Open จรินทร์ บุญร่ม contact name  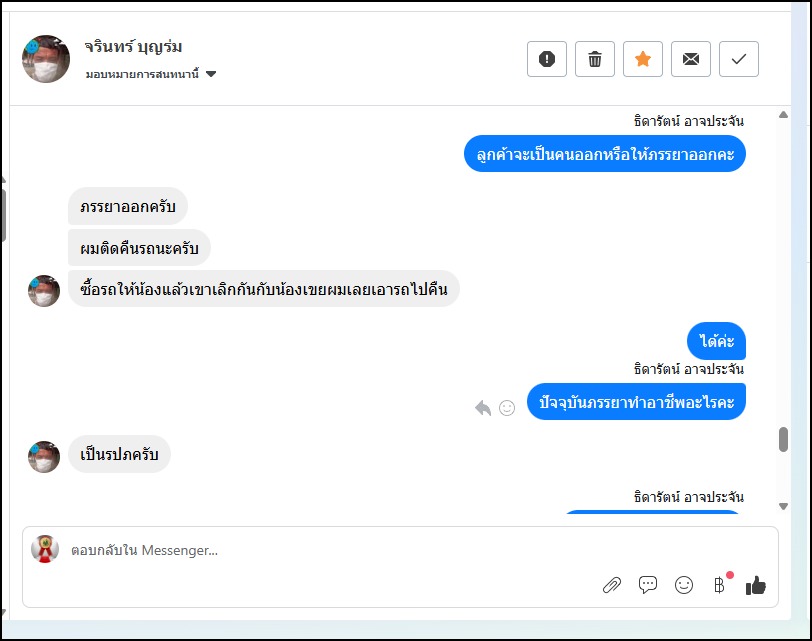(134, 47)
